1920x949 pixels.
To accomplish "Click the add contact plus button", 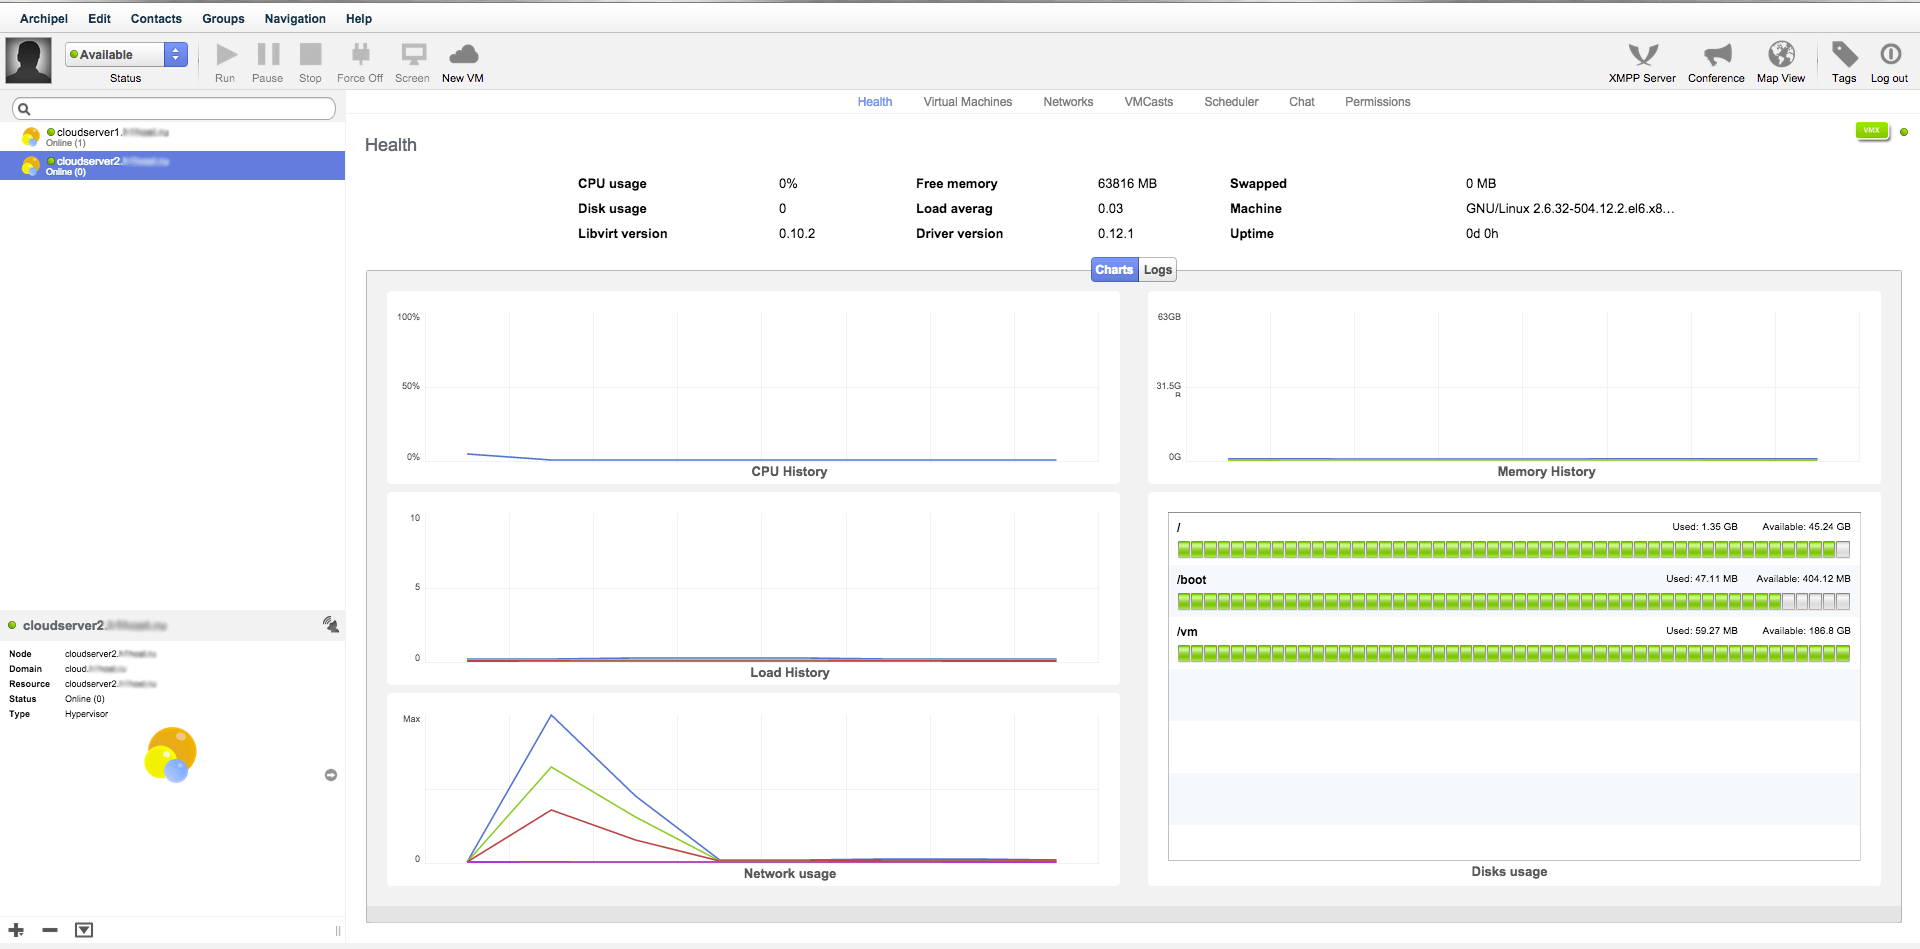I will click(17, 930).
